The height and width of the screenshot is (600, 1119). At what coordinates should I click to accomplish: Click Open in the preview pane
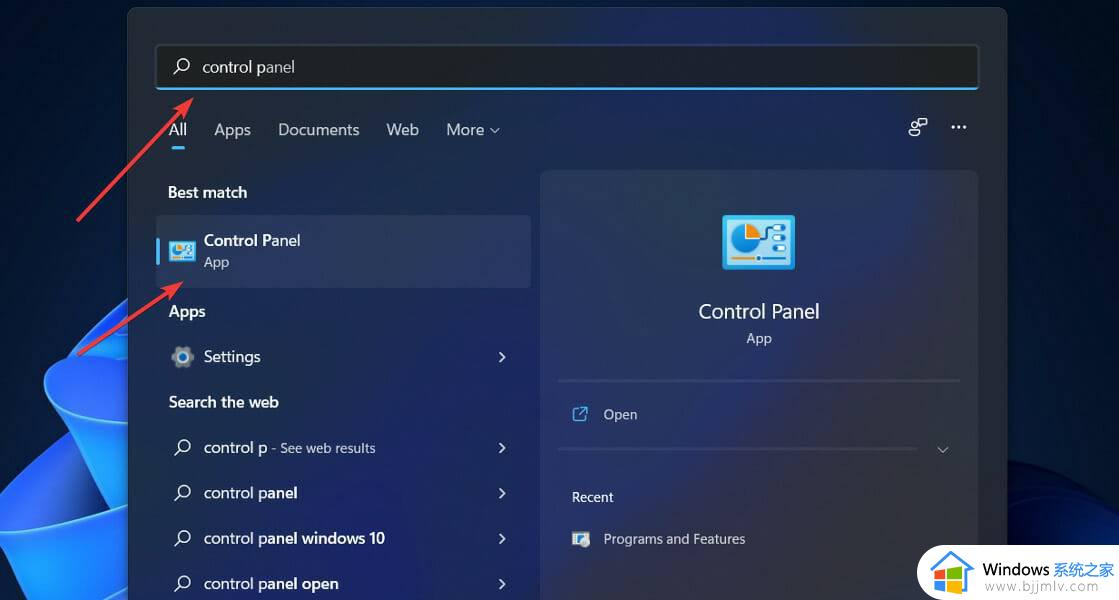click(620, 415)
